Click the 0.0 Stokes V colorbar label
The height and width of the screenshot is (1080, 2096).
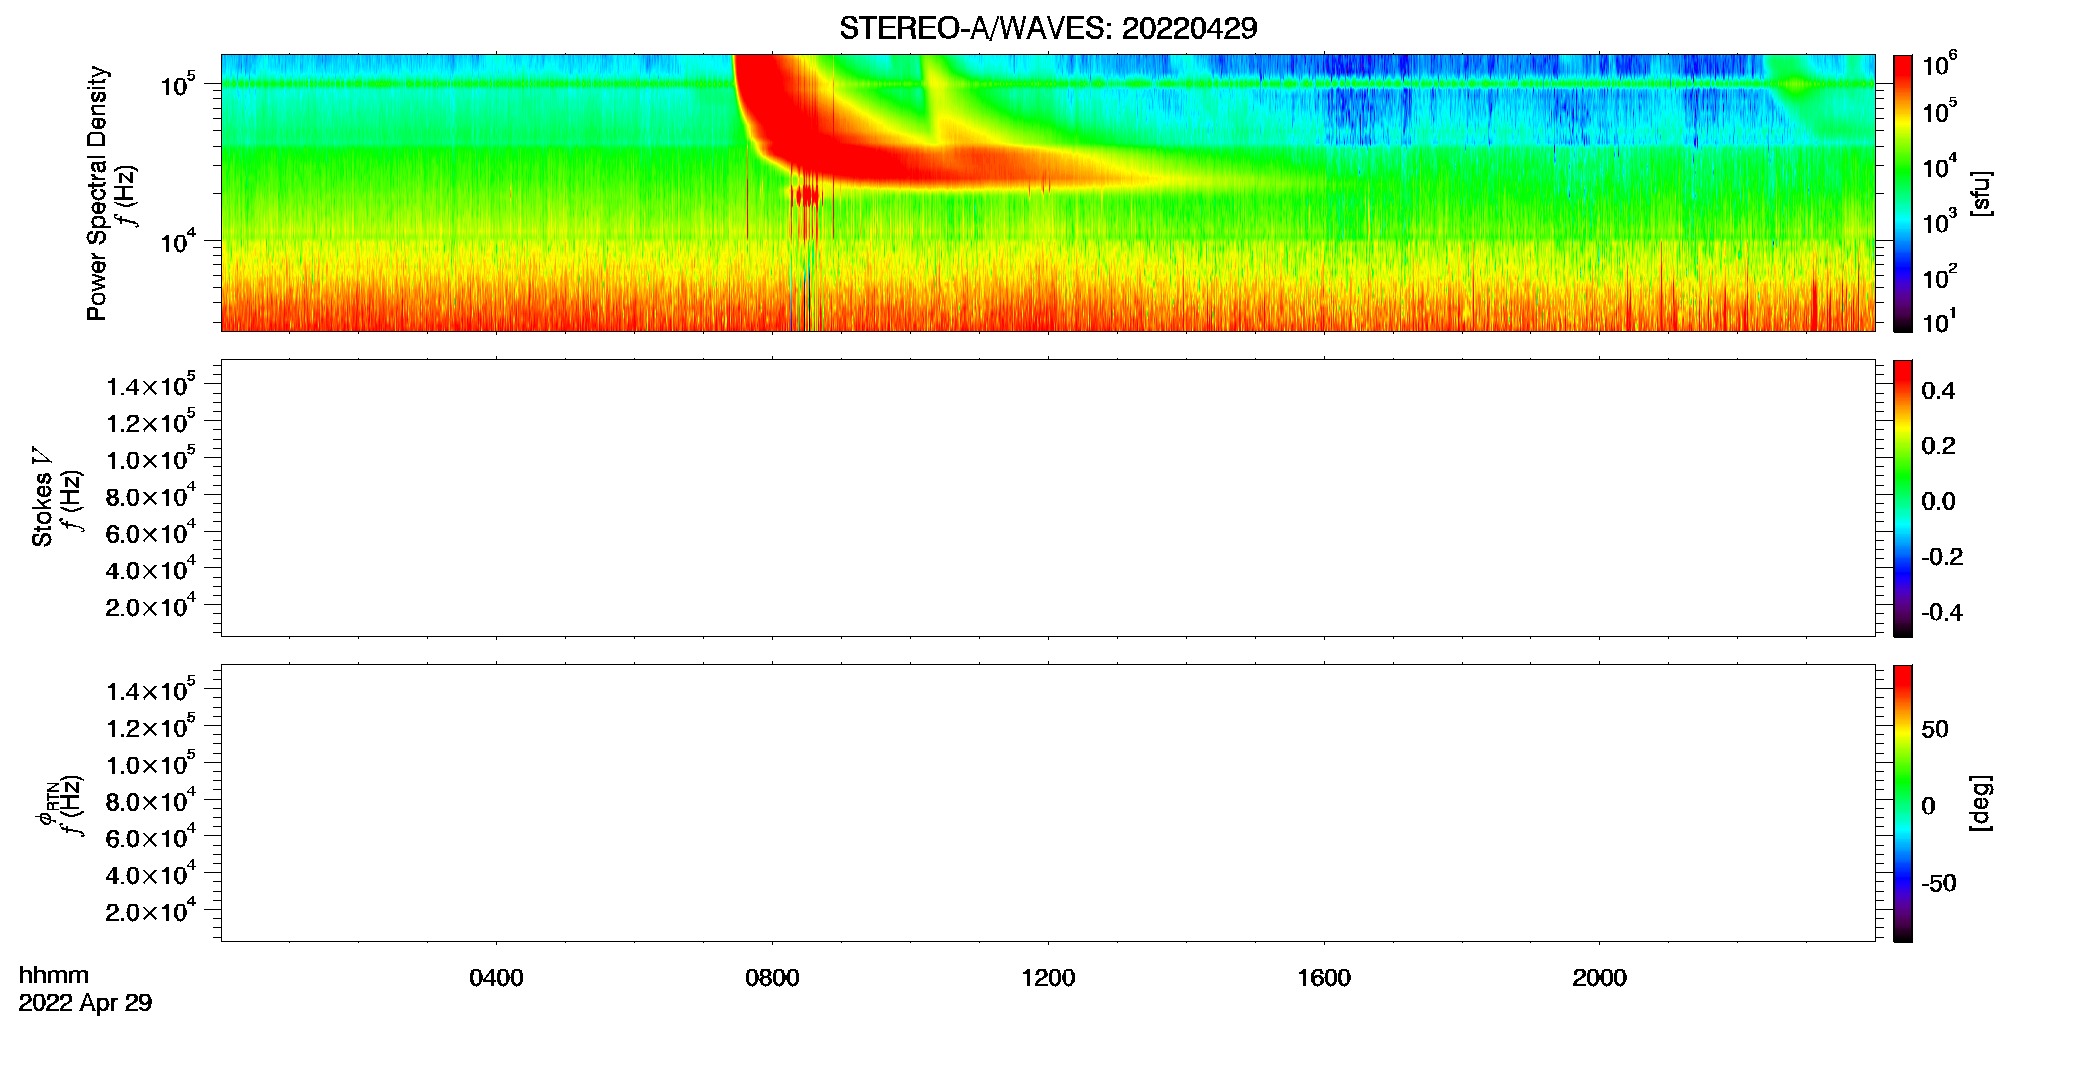[1938, 501]
